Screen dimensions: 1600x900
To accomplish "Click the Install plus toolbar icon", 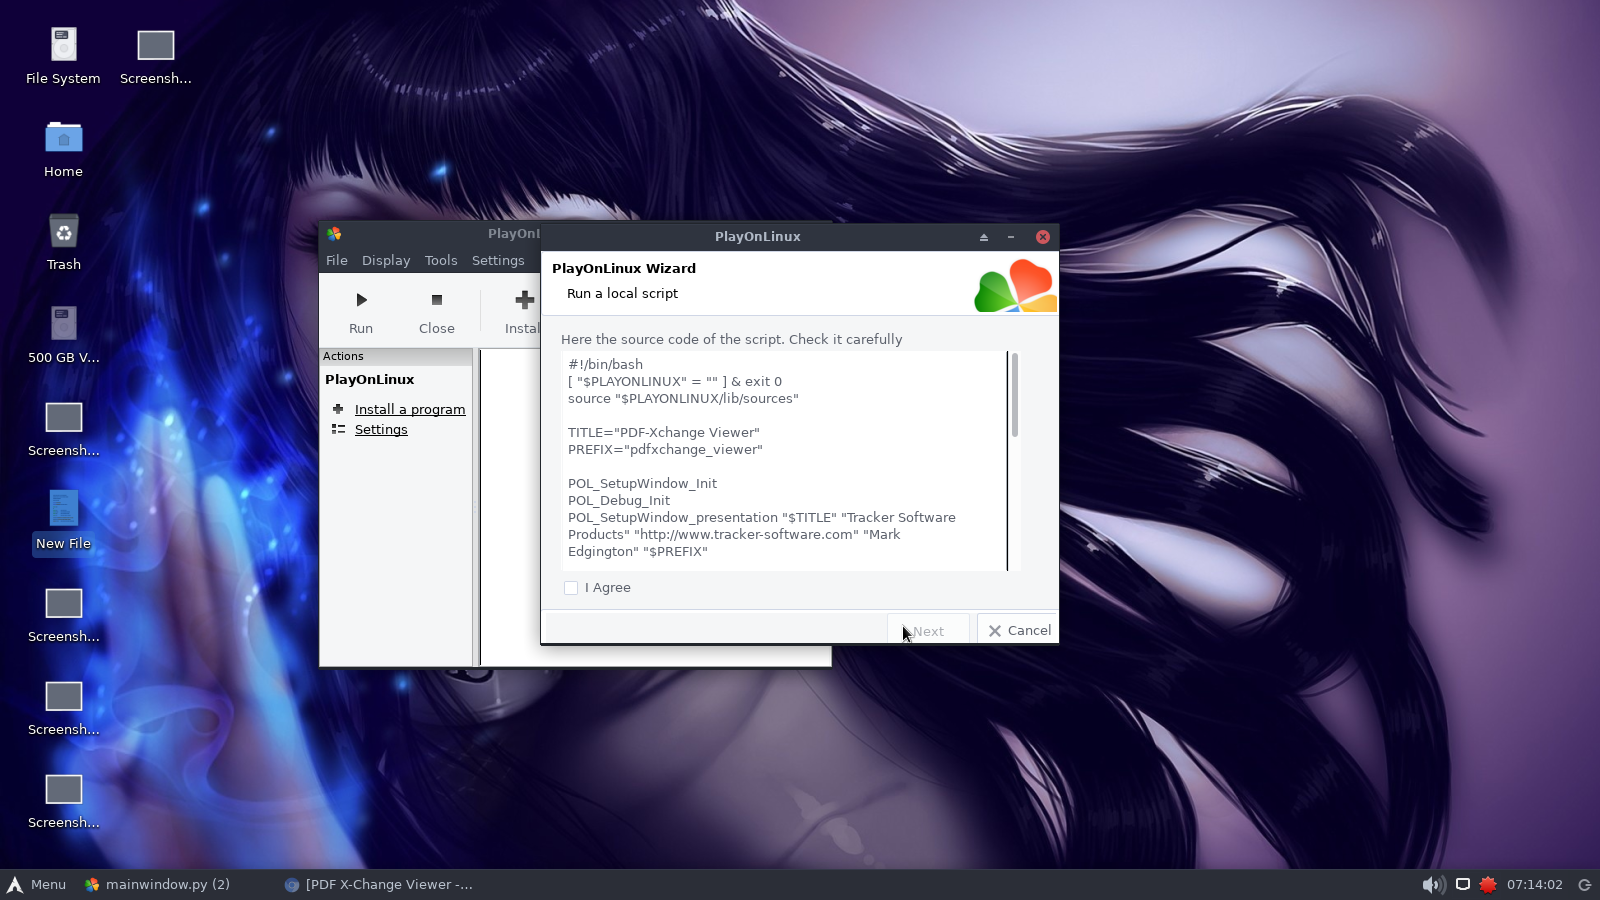I will tap(524, 300).
